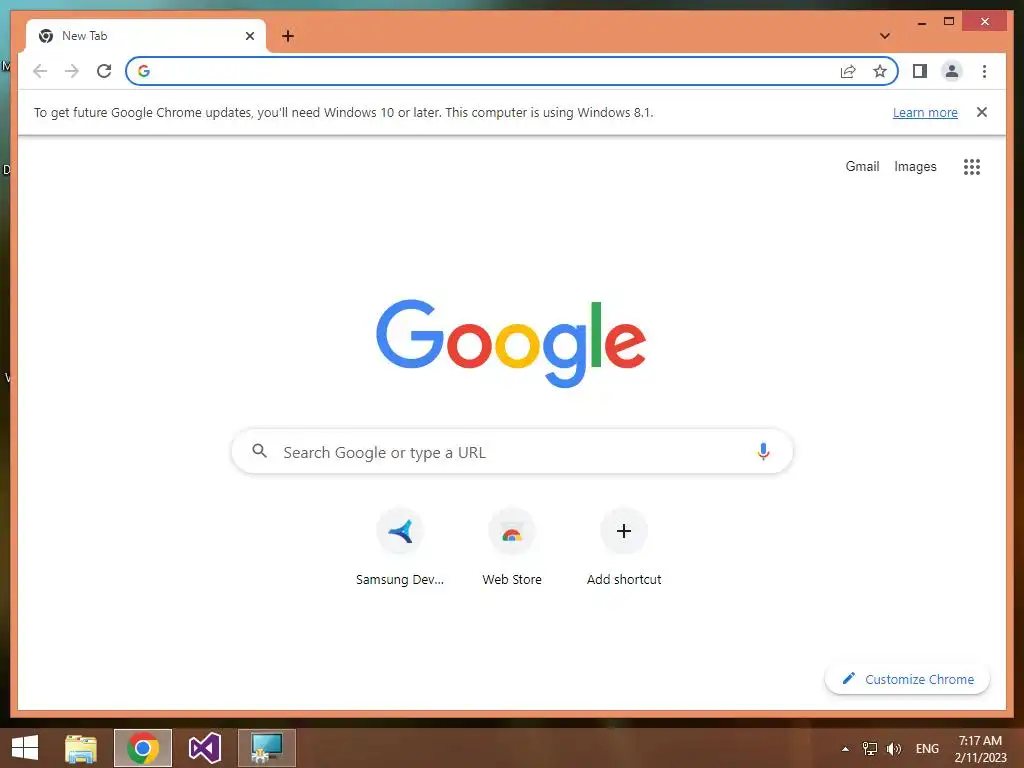Click the Chrome taskbar icon

click(143, 748)
